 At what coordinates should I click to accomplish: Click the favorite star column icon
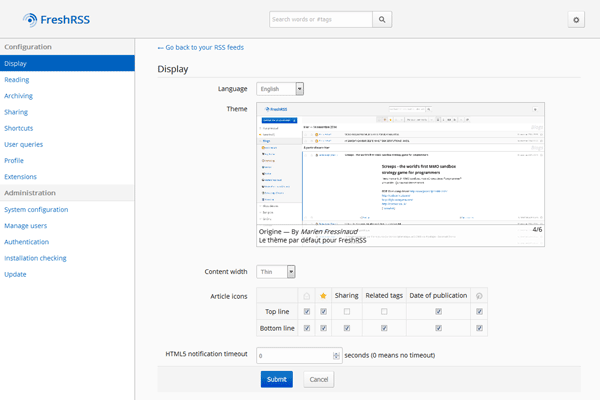322,296
